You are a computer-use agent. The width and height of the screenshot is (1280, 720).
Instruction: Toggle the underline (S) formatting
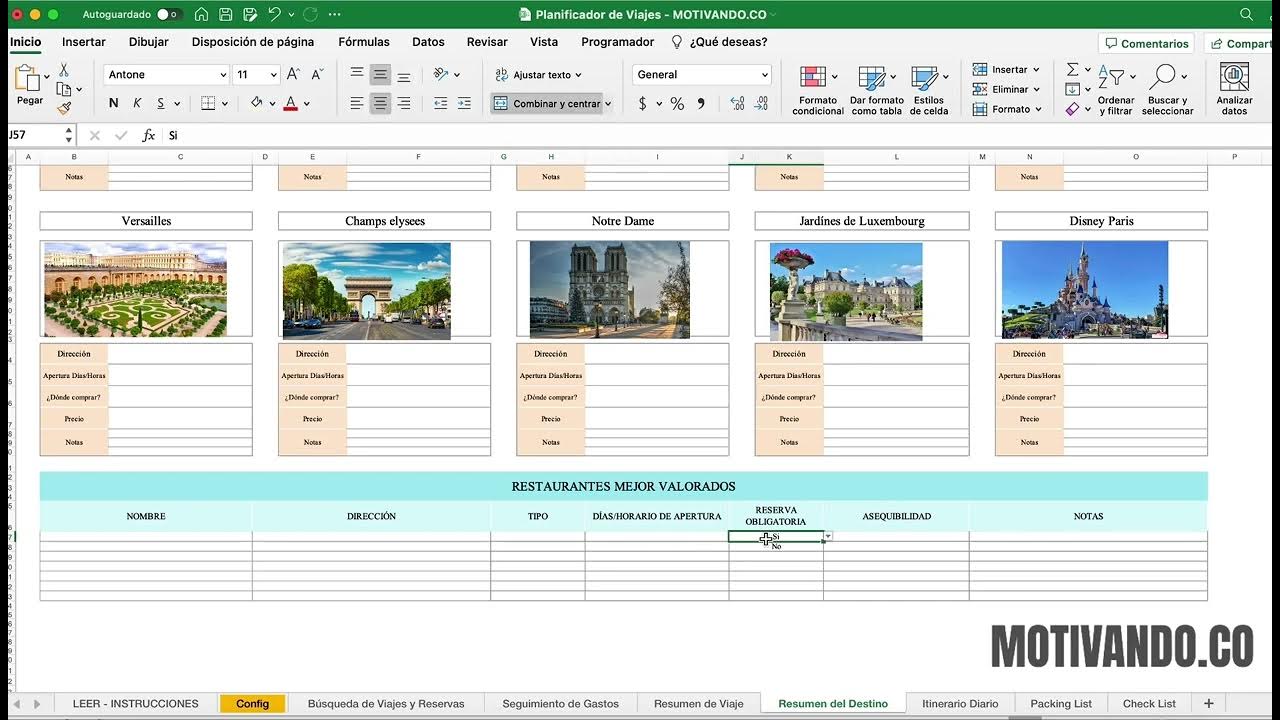160,103
